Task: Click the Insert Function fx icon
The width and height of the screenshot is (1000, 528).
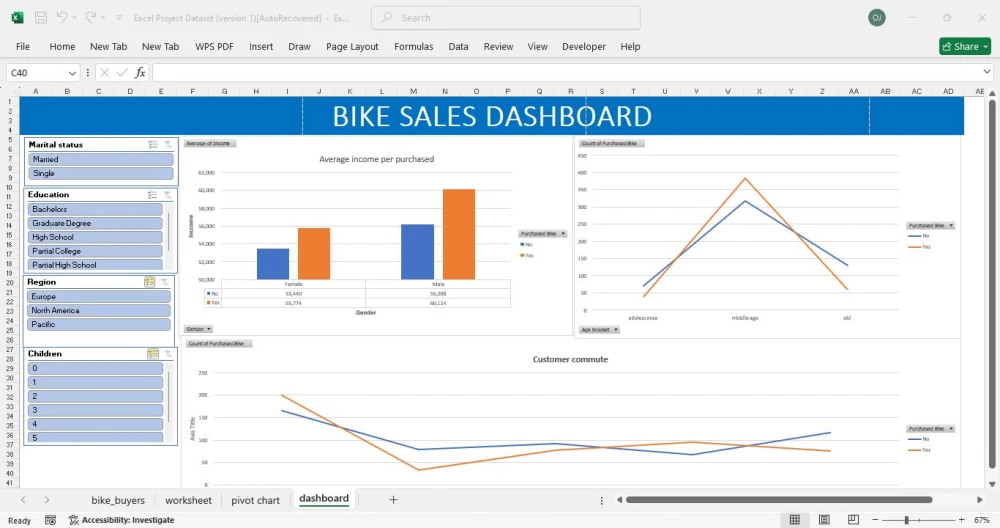Action: click(x=140, y=73)
